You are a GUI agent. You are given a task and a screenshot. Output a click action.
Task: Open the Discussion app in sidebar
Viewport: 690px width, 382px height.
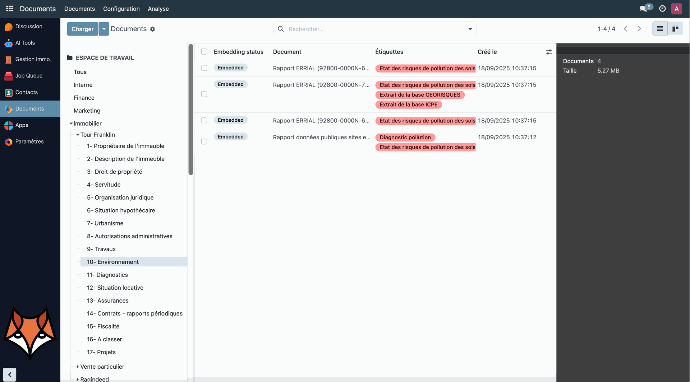pyautogui.click(x=8, y=27)
